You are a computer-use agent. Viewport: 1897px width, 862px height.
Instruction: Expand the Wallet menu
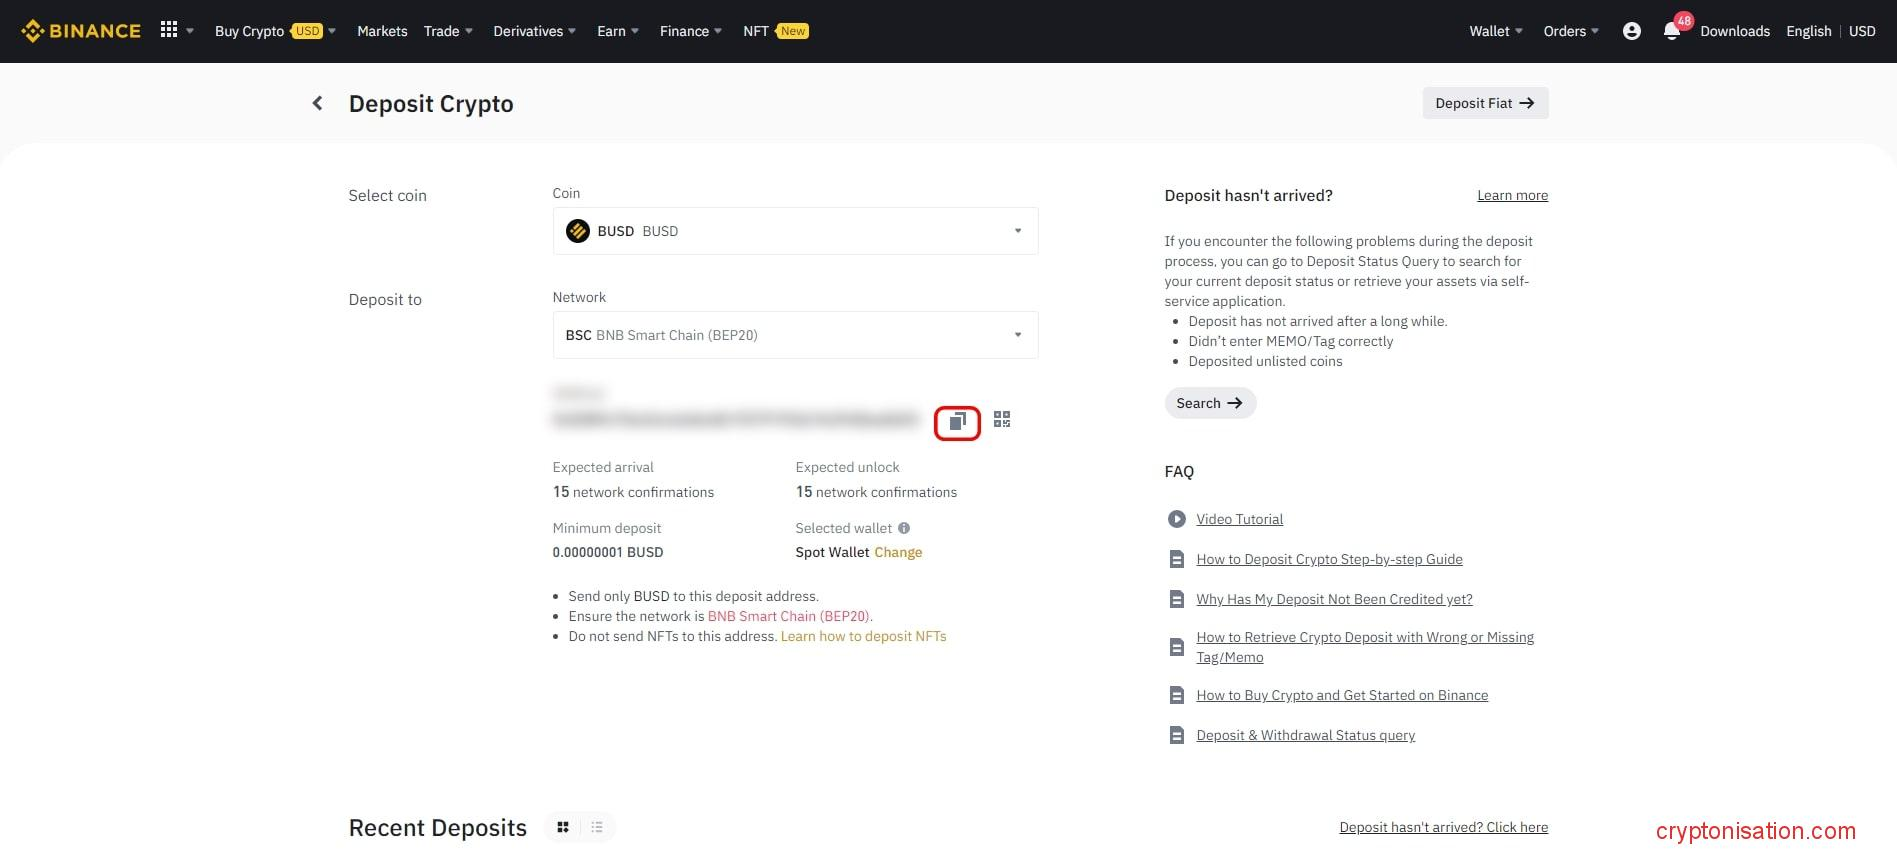pos(1496,31)
